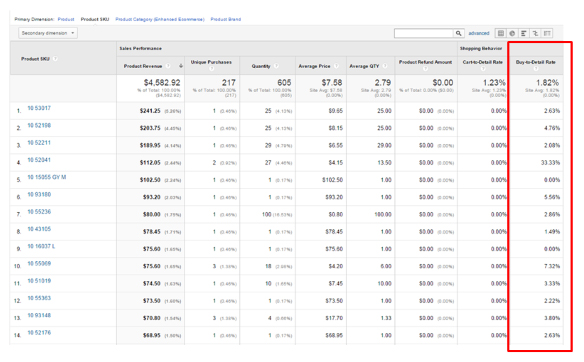Open SKU 10 52211 link
The height and width of the screenshot is (362, 584).
(x=39, y=143)
